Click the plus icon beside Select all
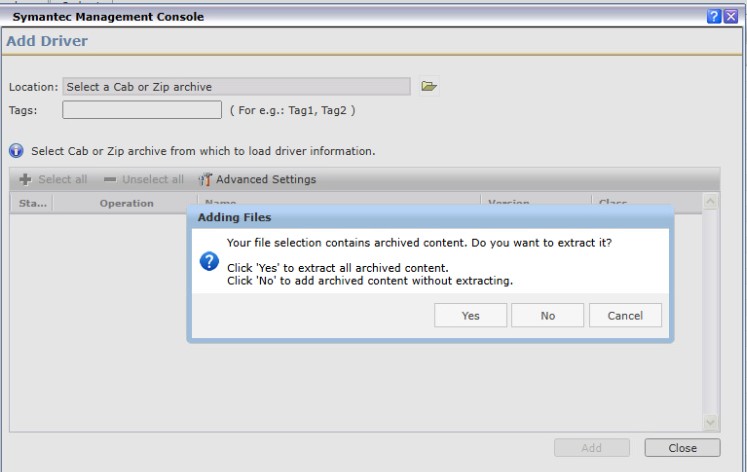747x472 pixels. [25, 180]
